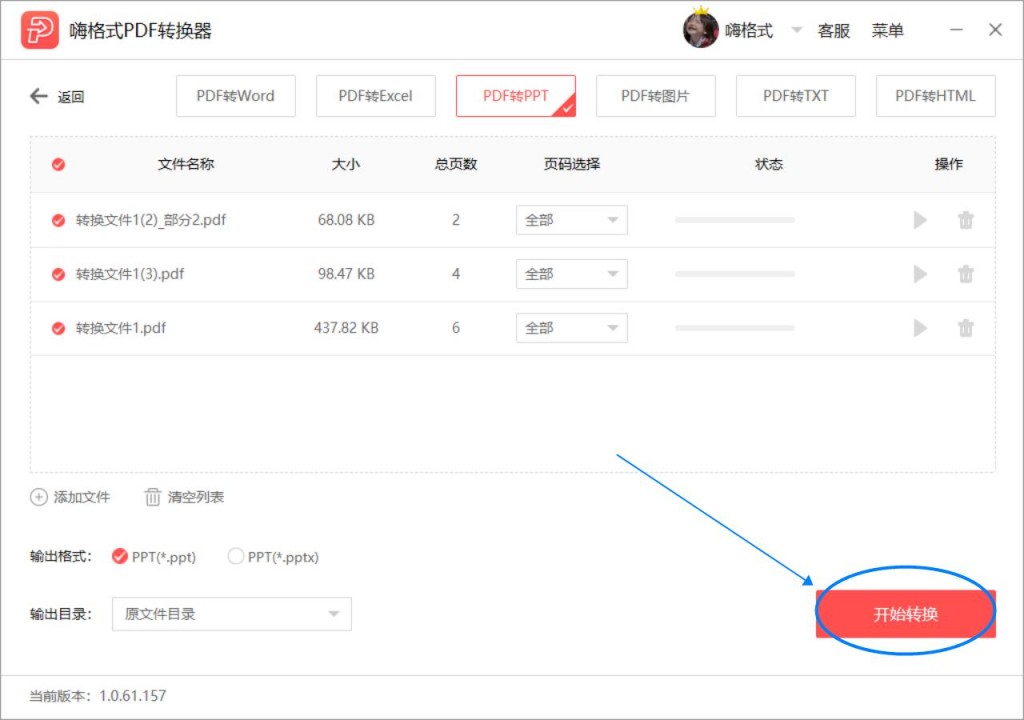
Task: Click size value 98.47 KB
Action: click(x=346, y=274)
